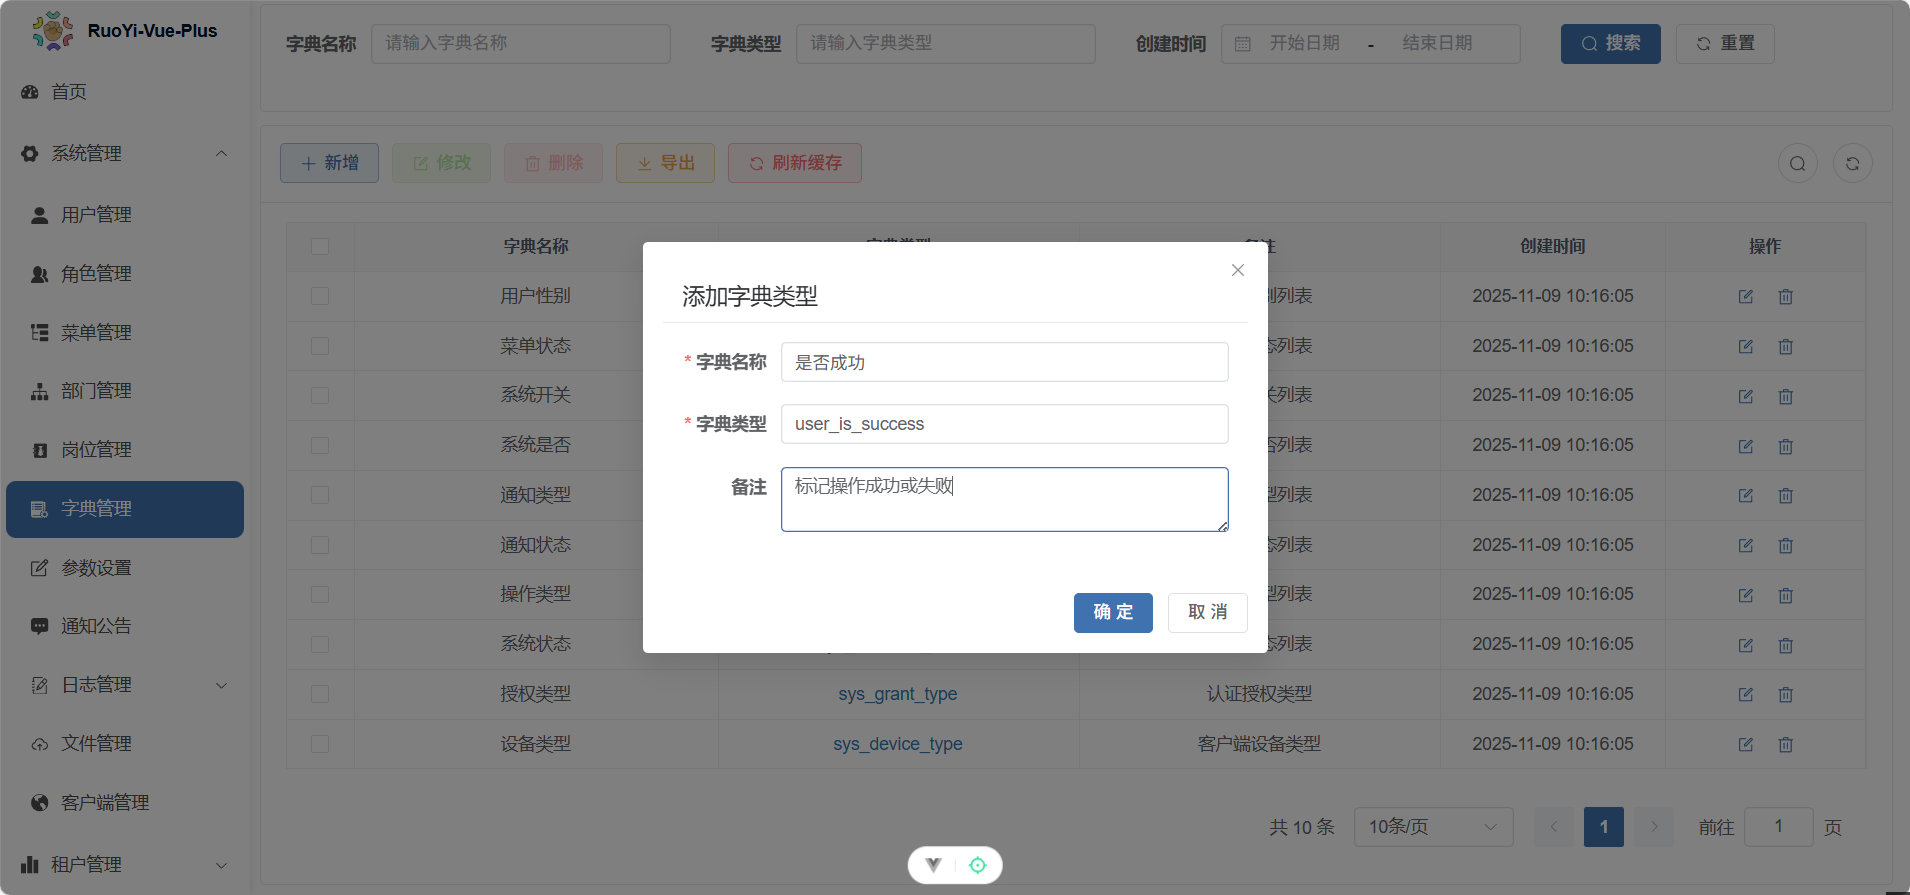Click the round search toggle icon above the table
This screenshot has height=895, width=1910.
coord(1797,164)
